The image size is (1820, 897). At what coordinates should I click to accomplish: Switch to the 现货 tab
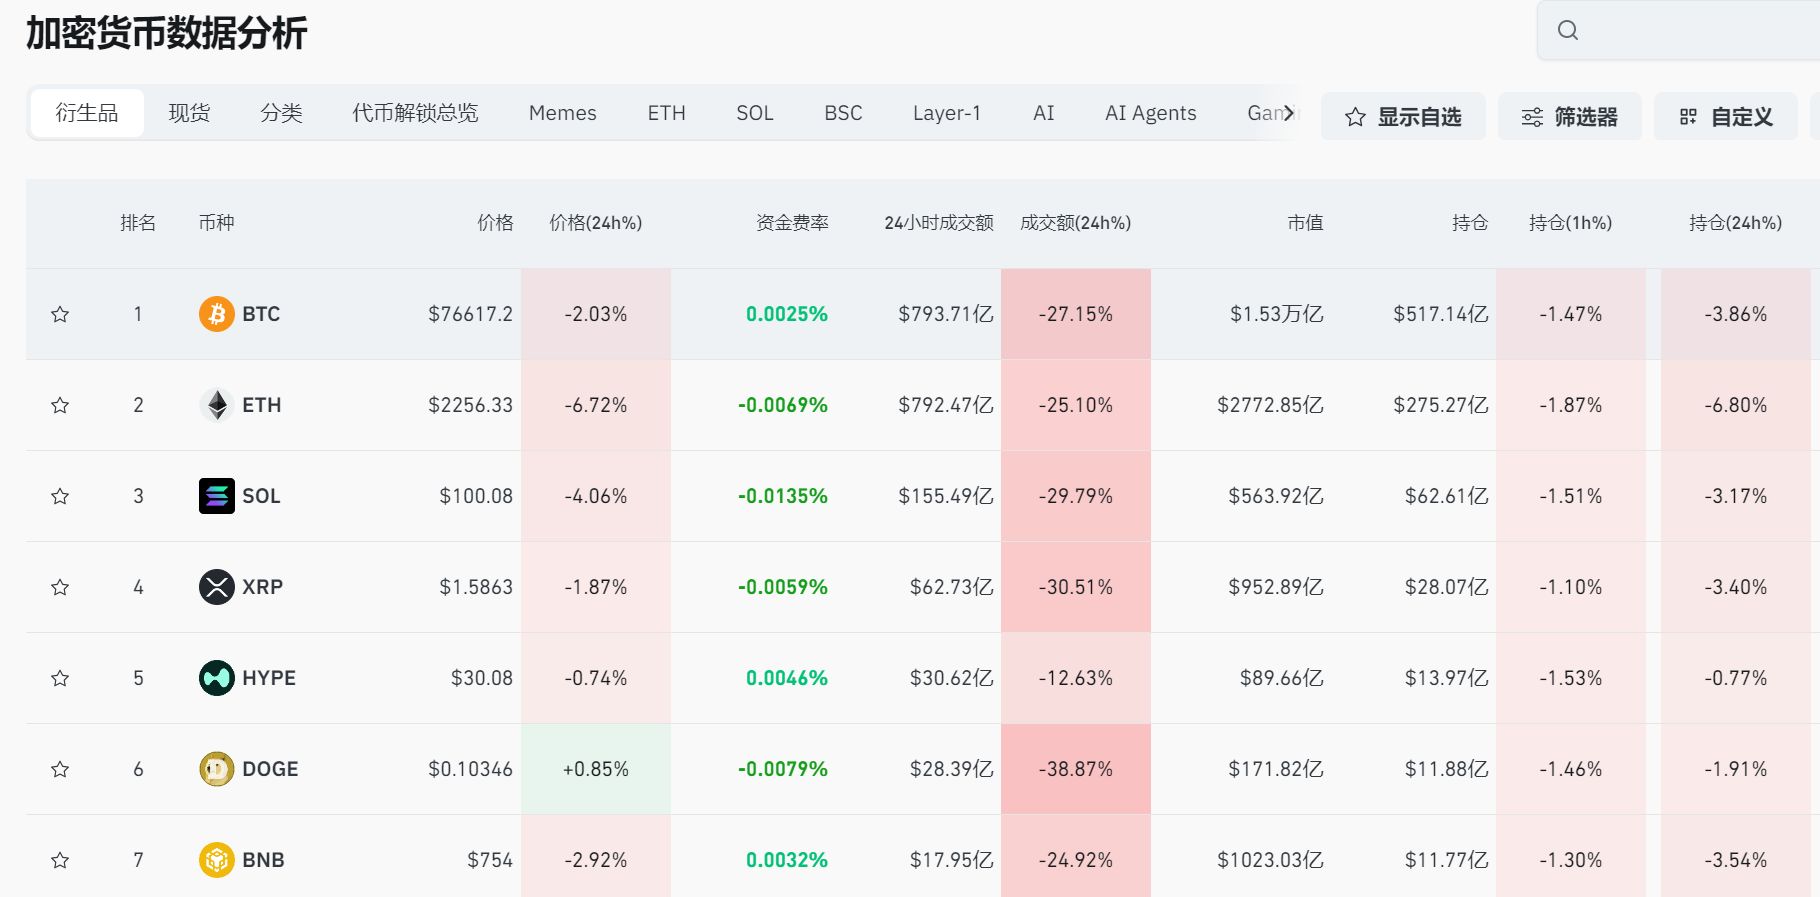coord(189,113)
